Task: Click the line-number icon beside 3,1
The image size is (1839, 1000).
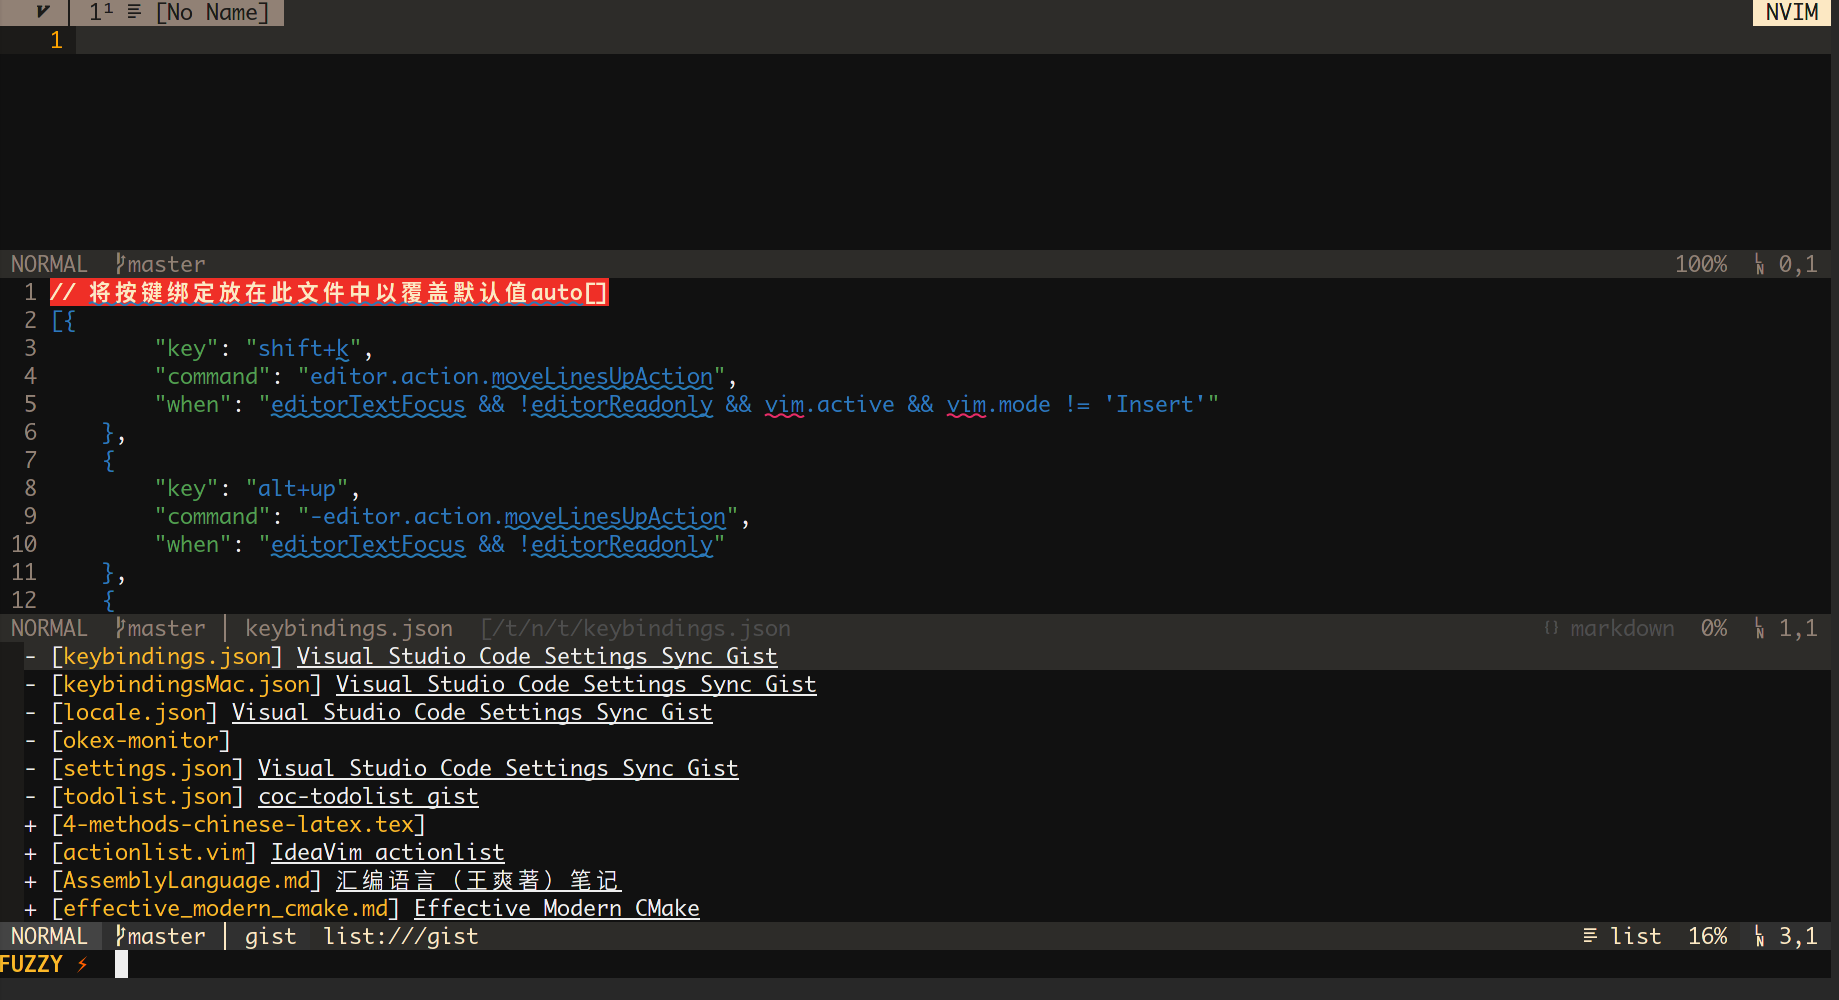Action: pyautogui.click(x=1759, y=936)
